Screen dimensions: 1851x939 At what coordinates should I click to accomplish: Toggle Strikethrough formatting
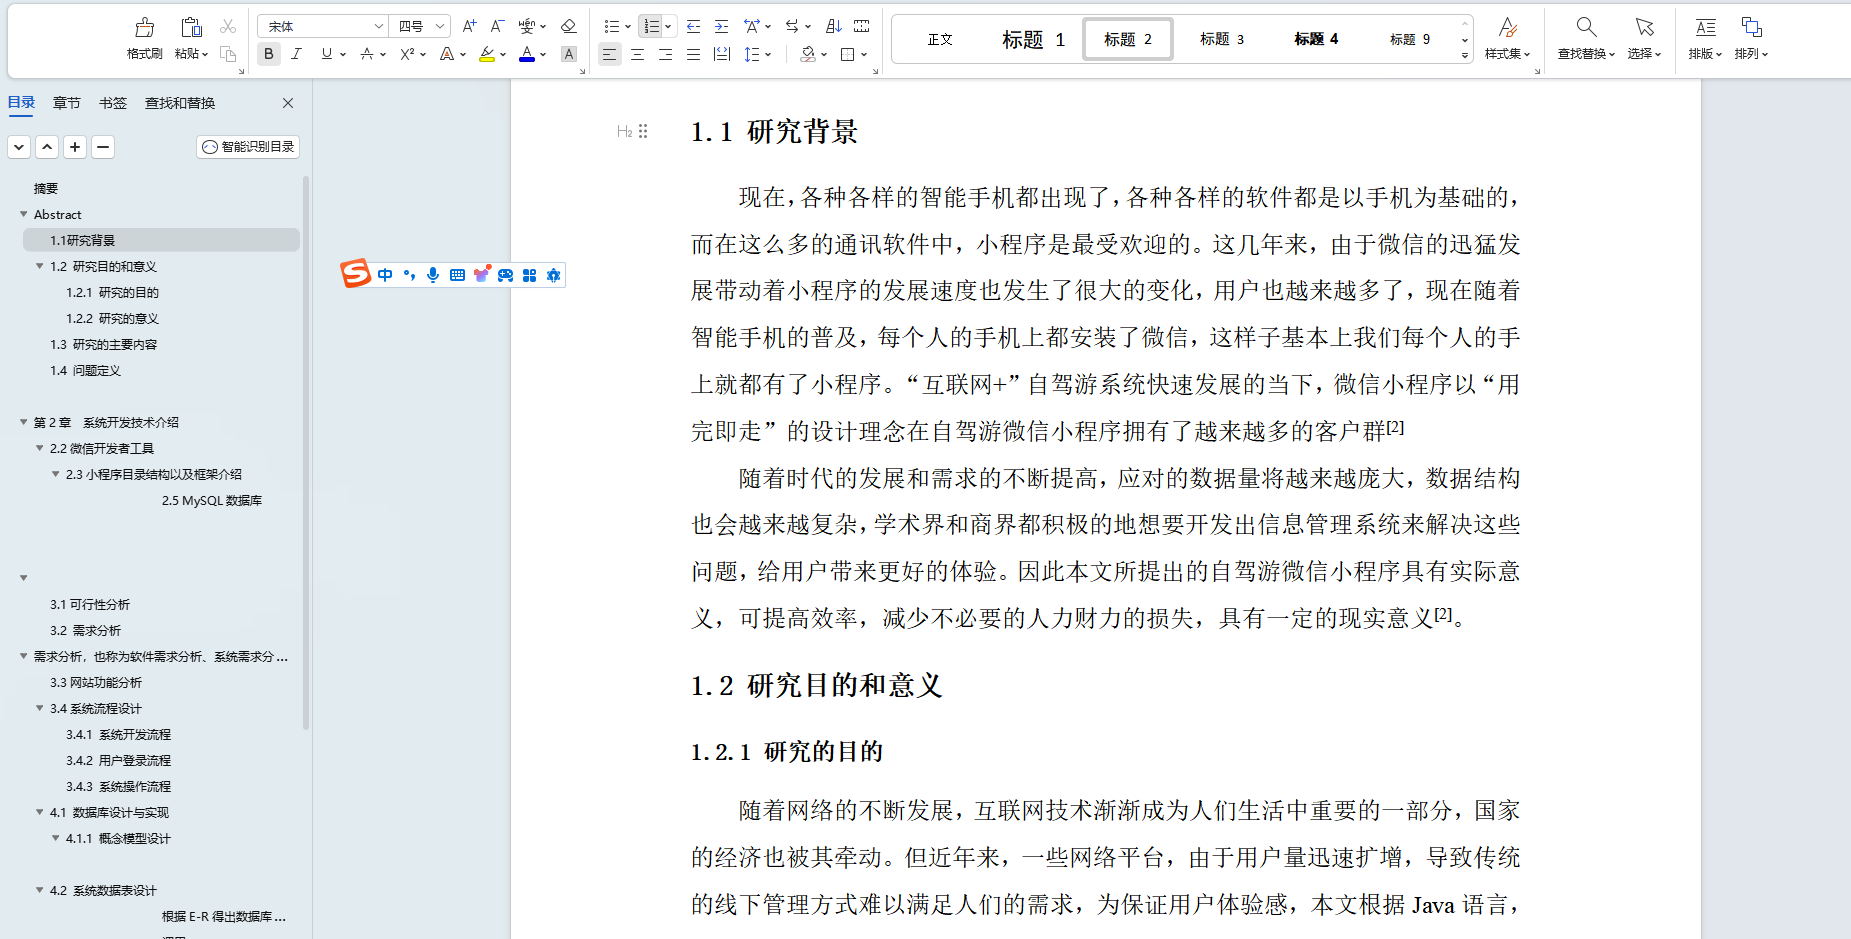coord(367,54)
